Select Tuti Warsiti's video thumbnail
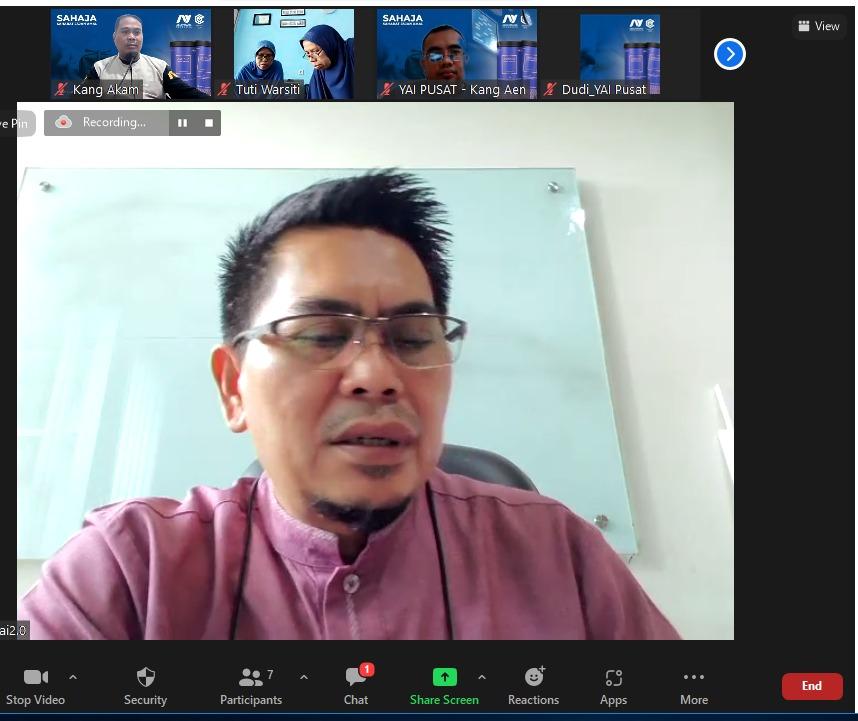858x721 pixels. point(294,54)
